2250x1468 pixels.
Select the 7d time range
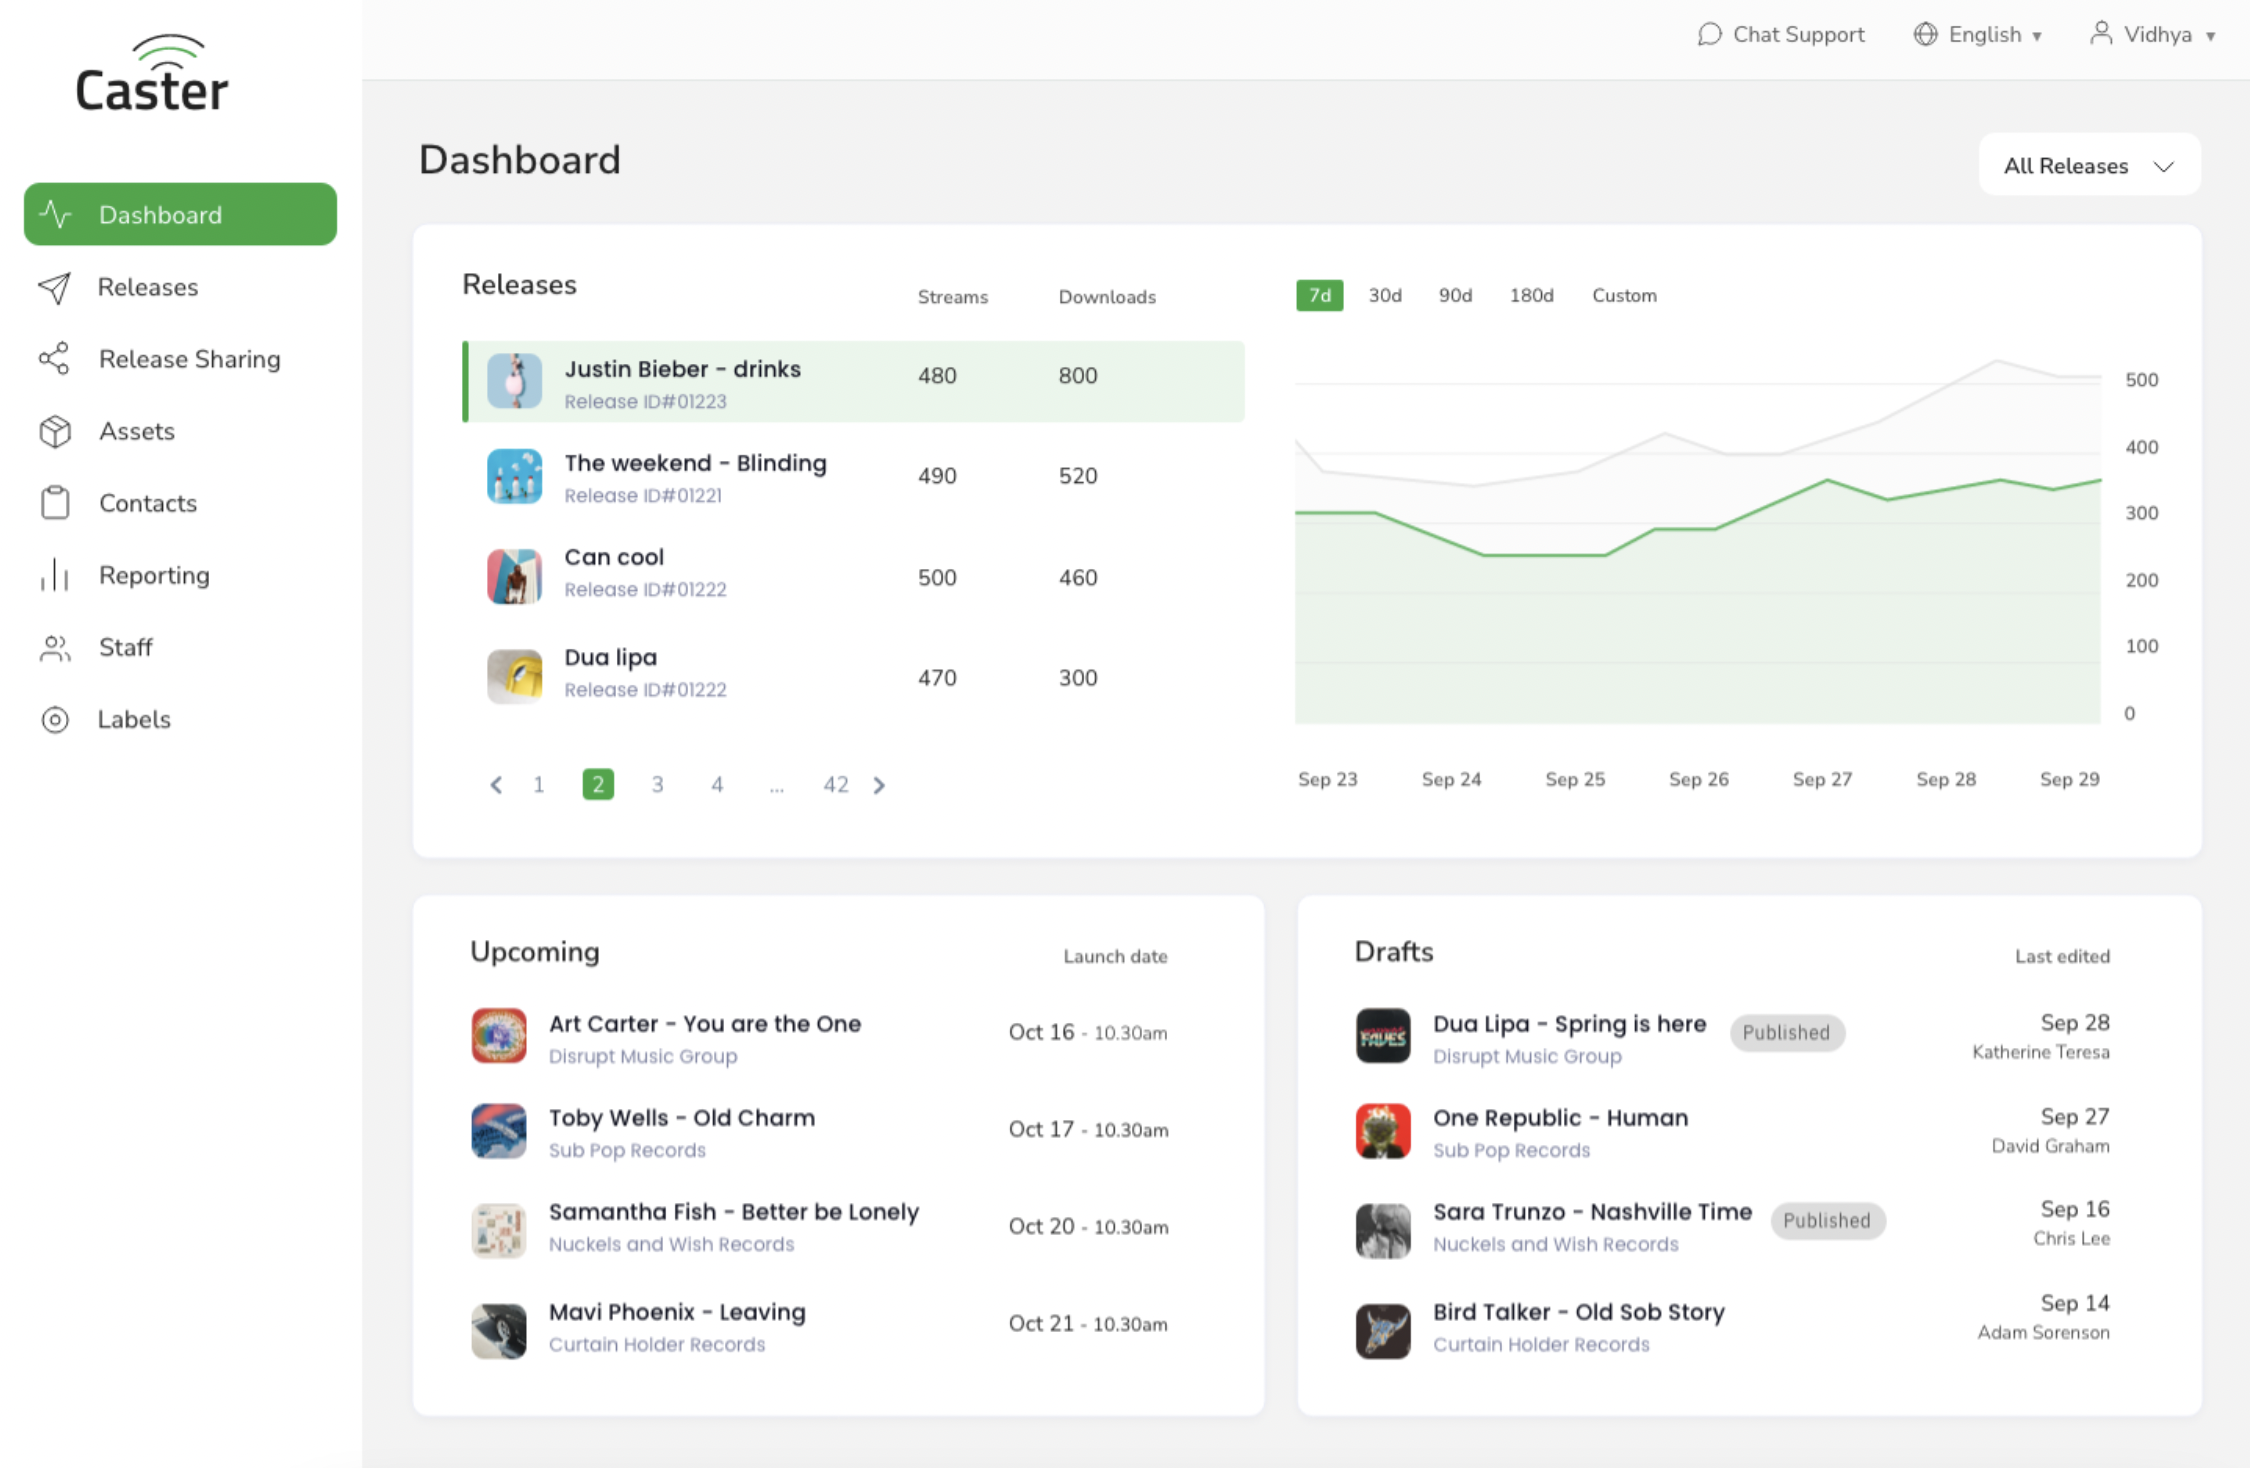point(1320,295)
